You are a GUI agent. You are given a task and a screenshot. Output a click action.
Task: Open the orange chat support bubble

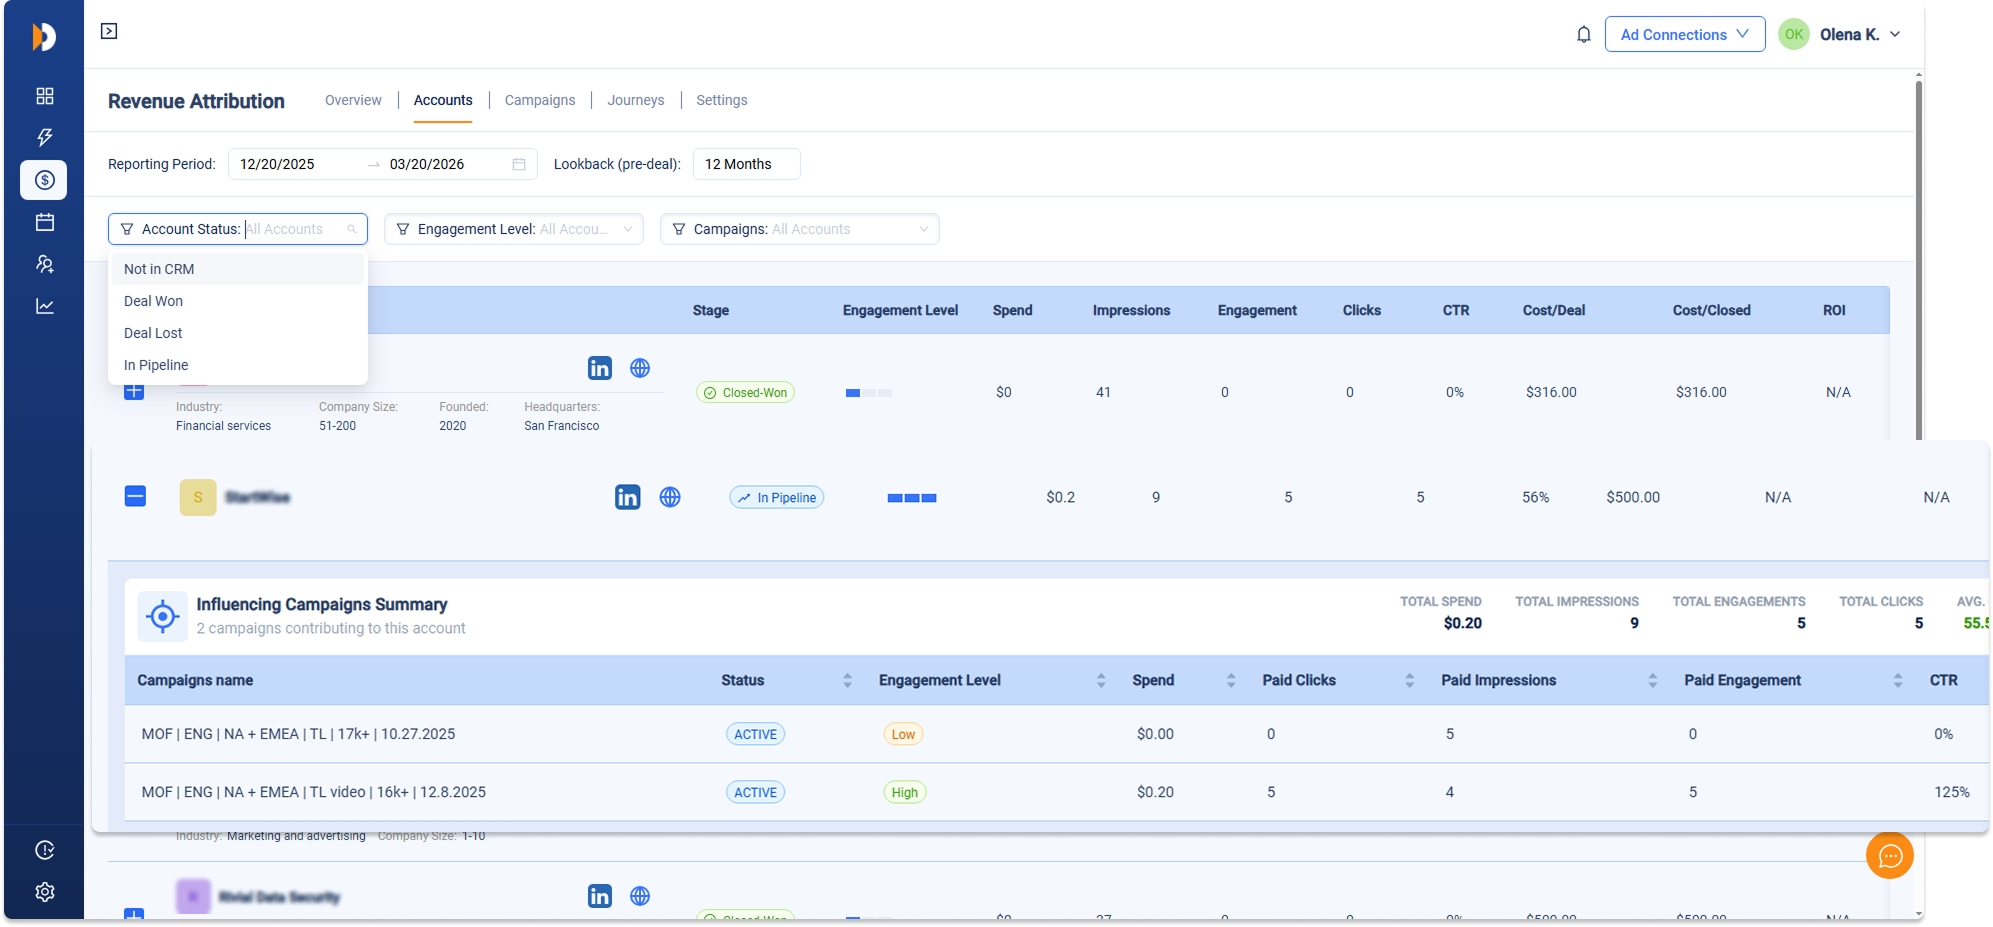pos(1889,855)
